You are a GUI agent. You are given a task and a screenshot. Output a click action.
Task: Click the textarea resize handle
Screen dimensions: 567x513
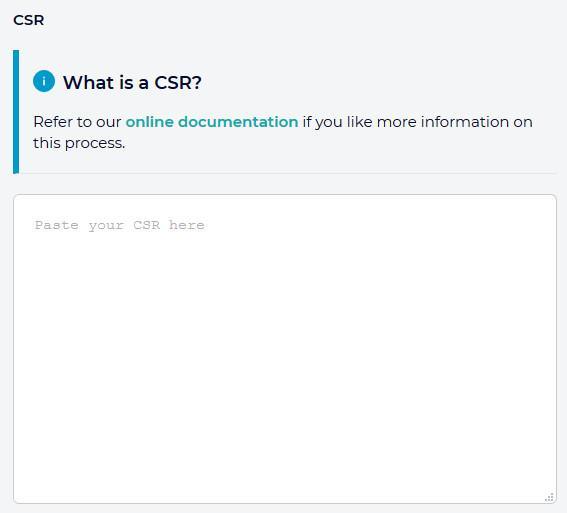coord(549,497)
